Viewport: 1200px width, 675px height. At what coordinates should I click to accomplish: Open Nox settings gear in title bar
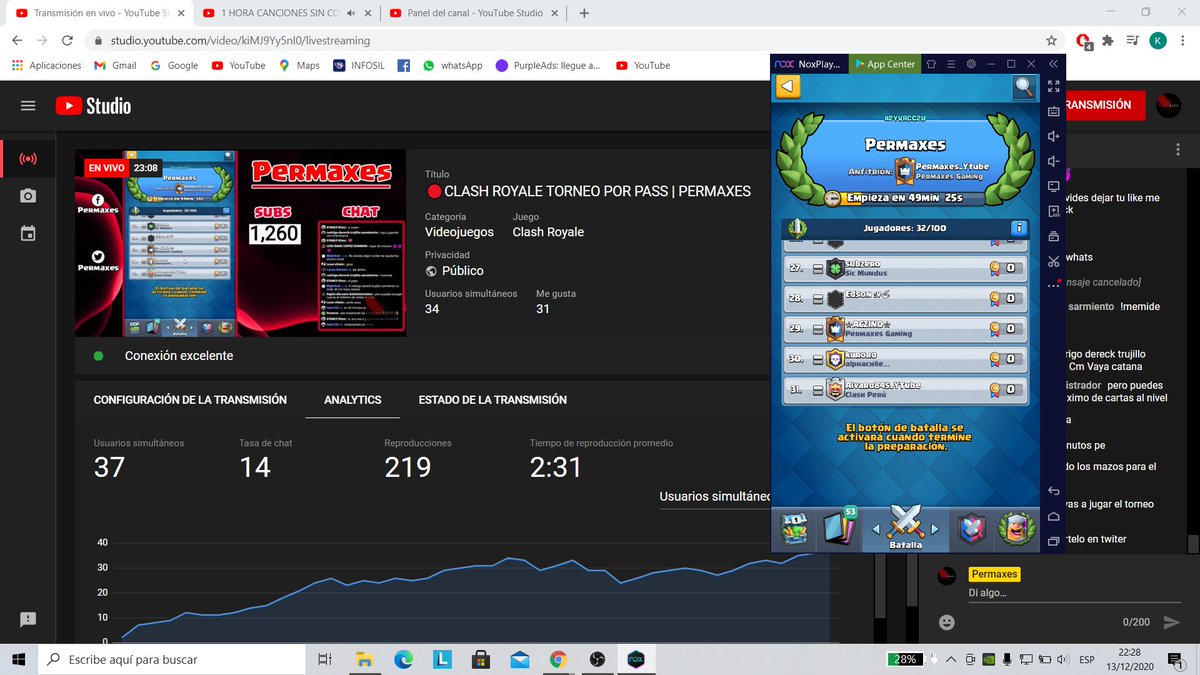point(970,64)
